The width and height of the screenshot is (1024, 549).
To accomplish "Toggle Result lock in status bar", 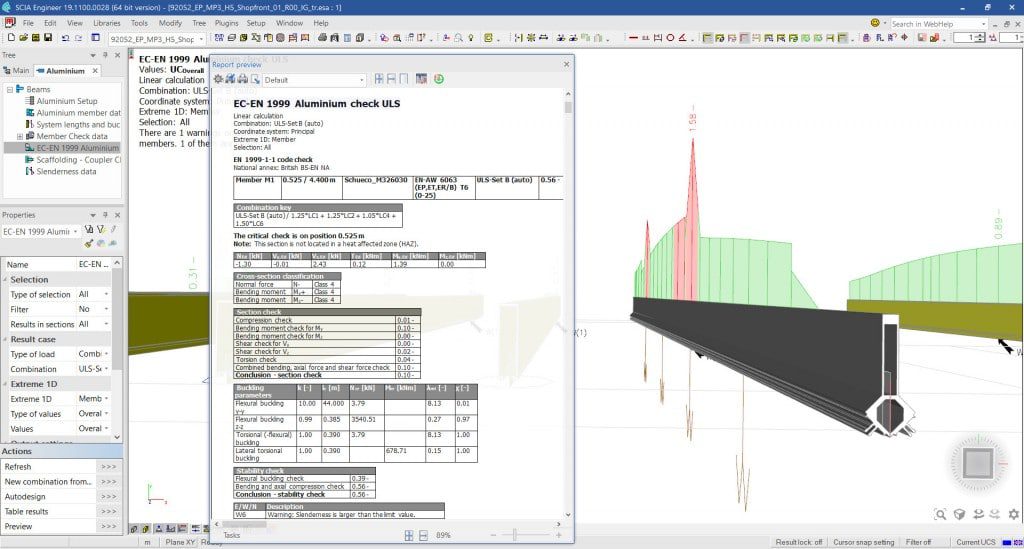I will pyautogui.click(x=801, y=541).
